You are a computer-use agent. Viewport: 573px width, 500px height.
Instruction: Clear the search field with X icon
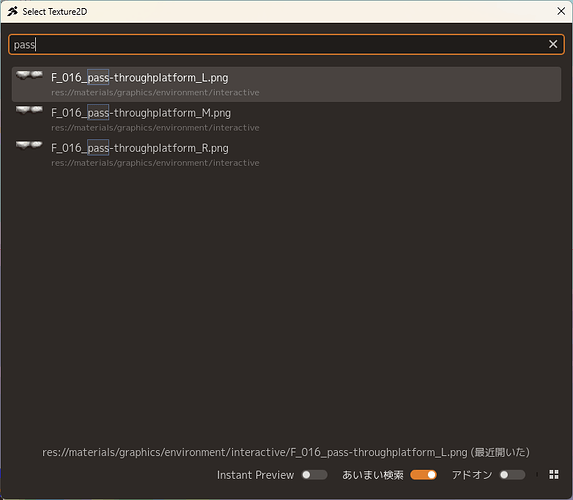pos(553,44)
